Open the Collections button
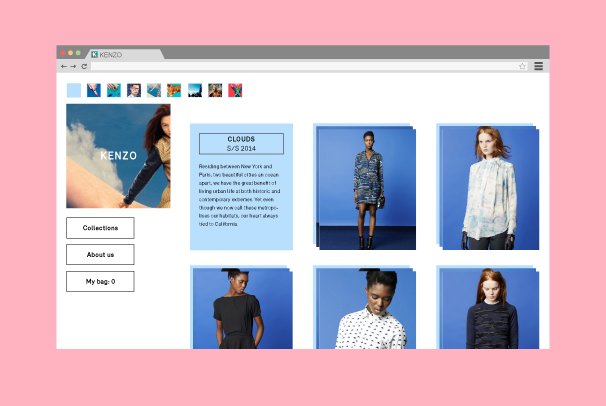Screen dimensions: 606x406 click(x=100, y=228)
